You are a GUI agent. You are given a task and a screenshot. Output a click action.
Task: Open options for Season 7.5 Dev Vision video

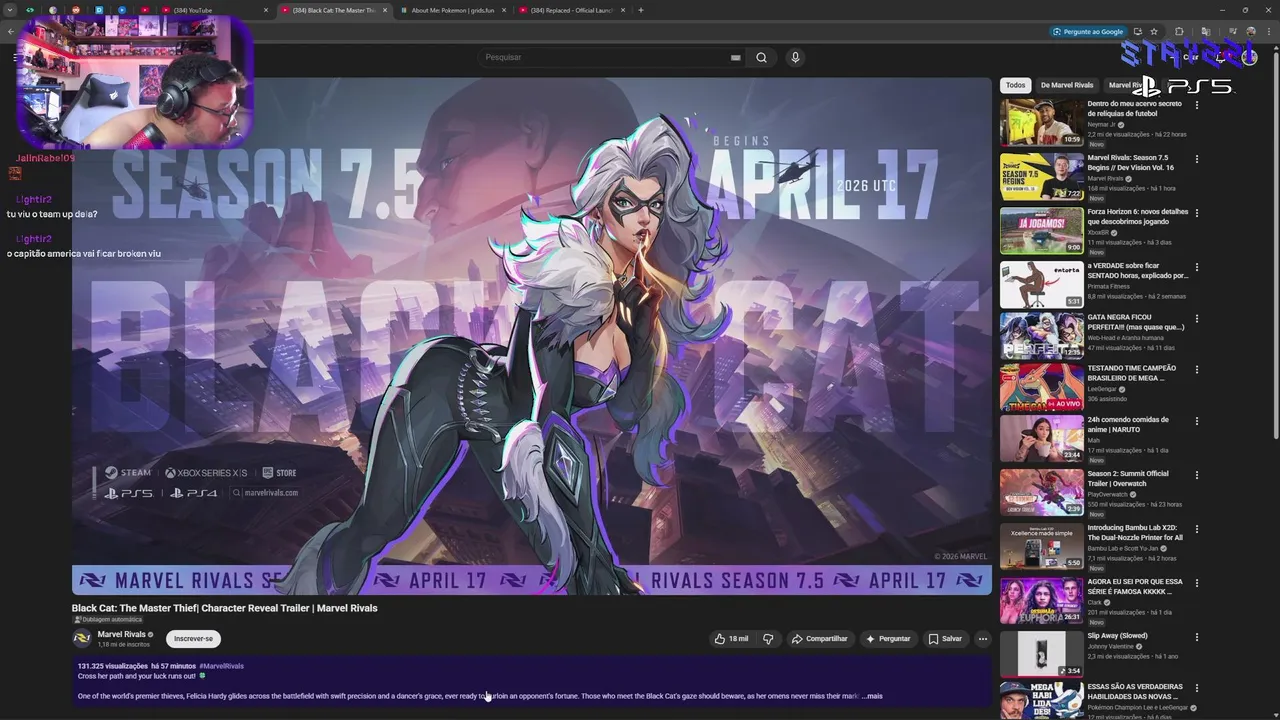tap(1196, 159)
